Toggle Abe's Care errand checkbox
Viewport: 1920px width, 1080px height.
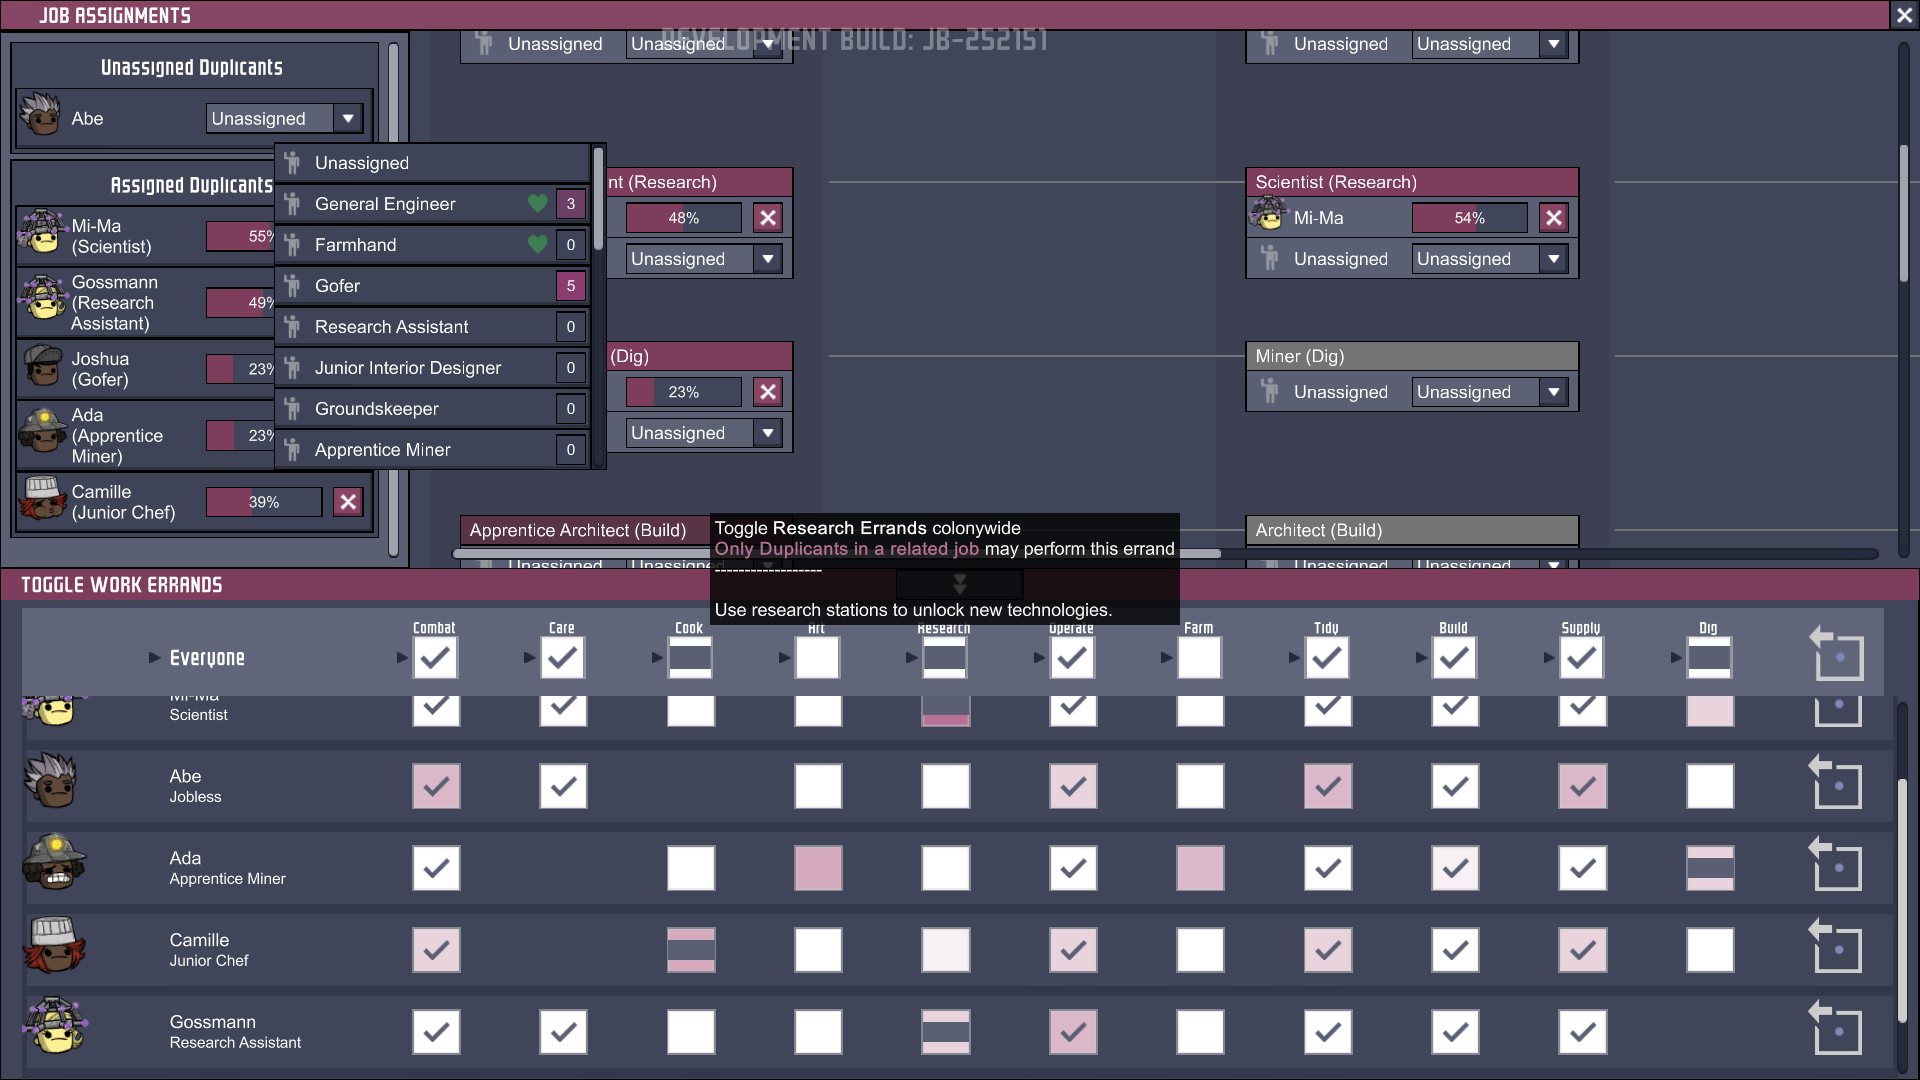[x=563, y=787]
